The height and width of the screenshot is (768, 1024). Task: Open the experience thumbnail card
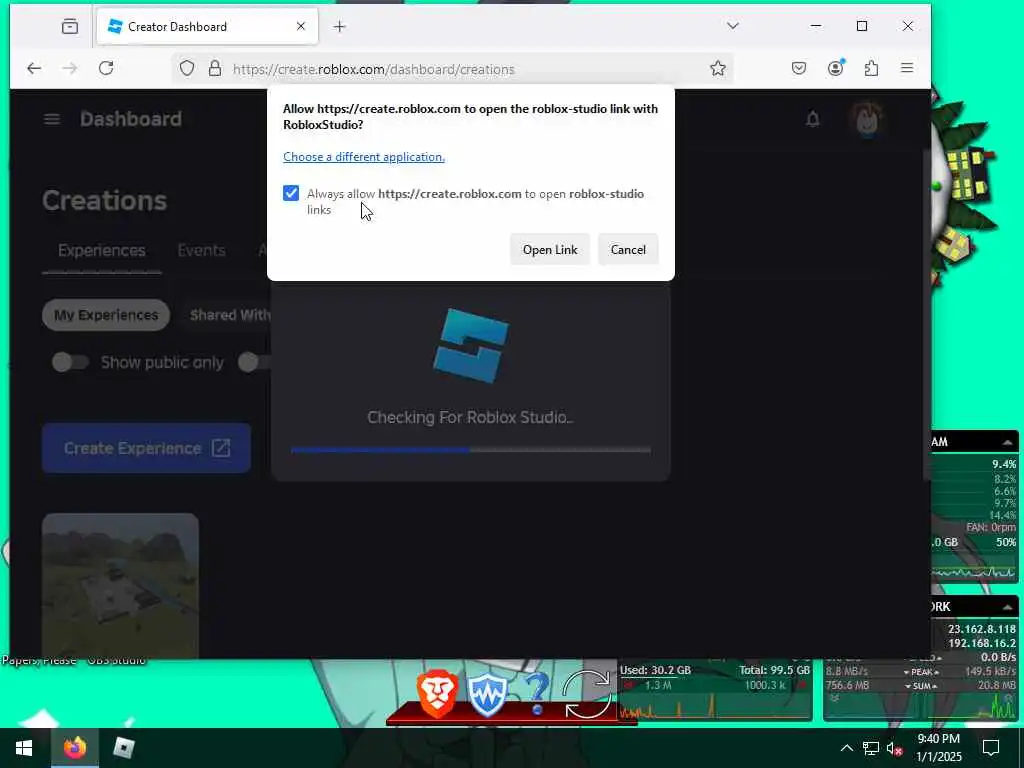[120, 585]
